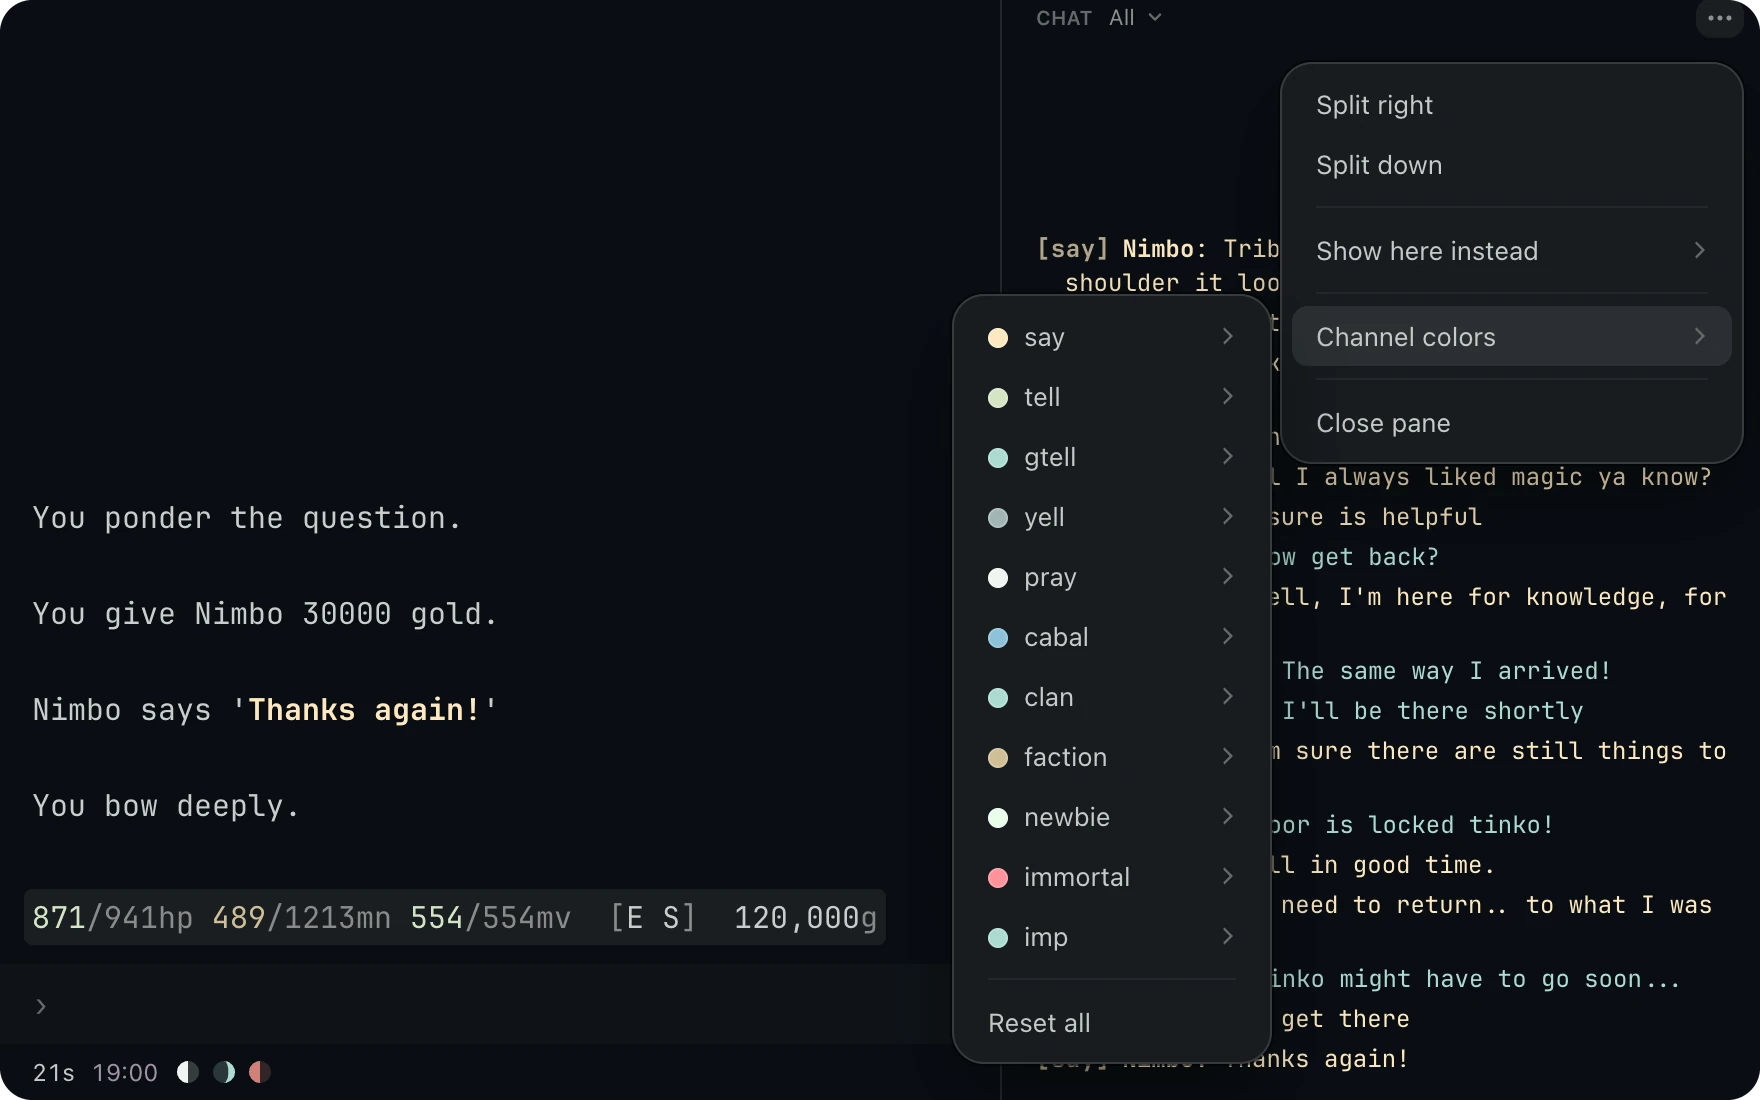
Task: Click the teal moon phase status icon
Action: click(224, 1072)
